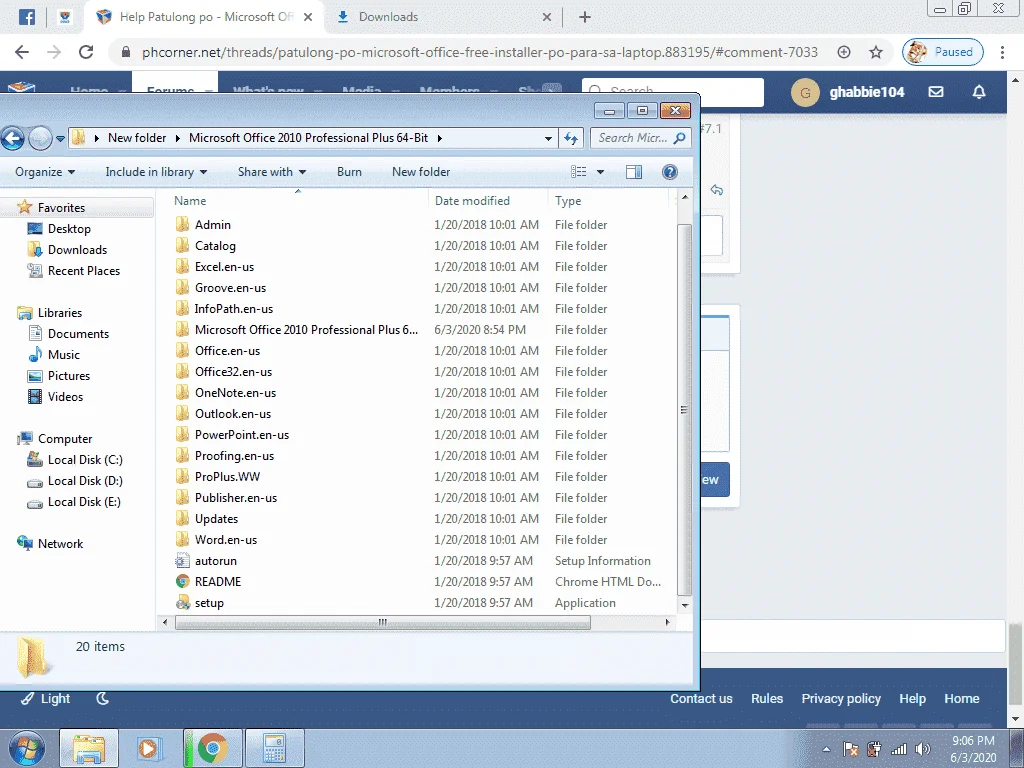The width and height of the screenshot is (1024, 768).
Task: Open the phcorner inbox envelope icon
Action: [936, 92]
